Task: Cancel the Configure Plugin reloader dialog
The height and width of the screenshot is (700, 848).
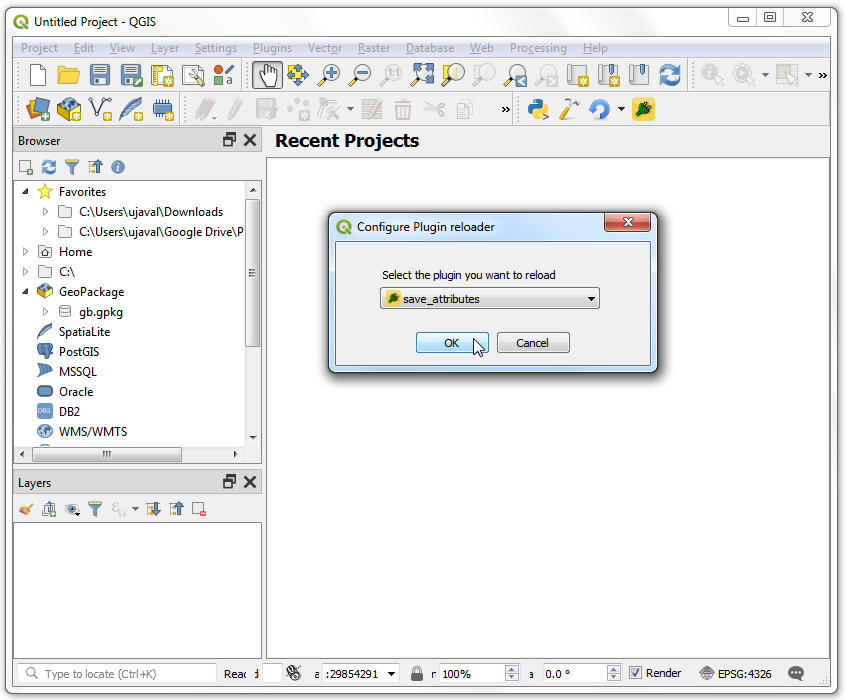Action: coord(532,343)
